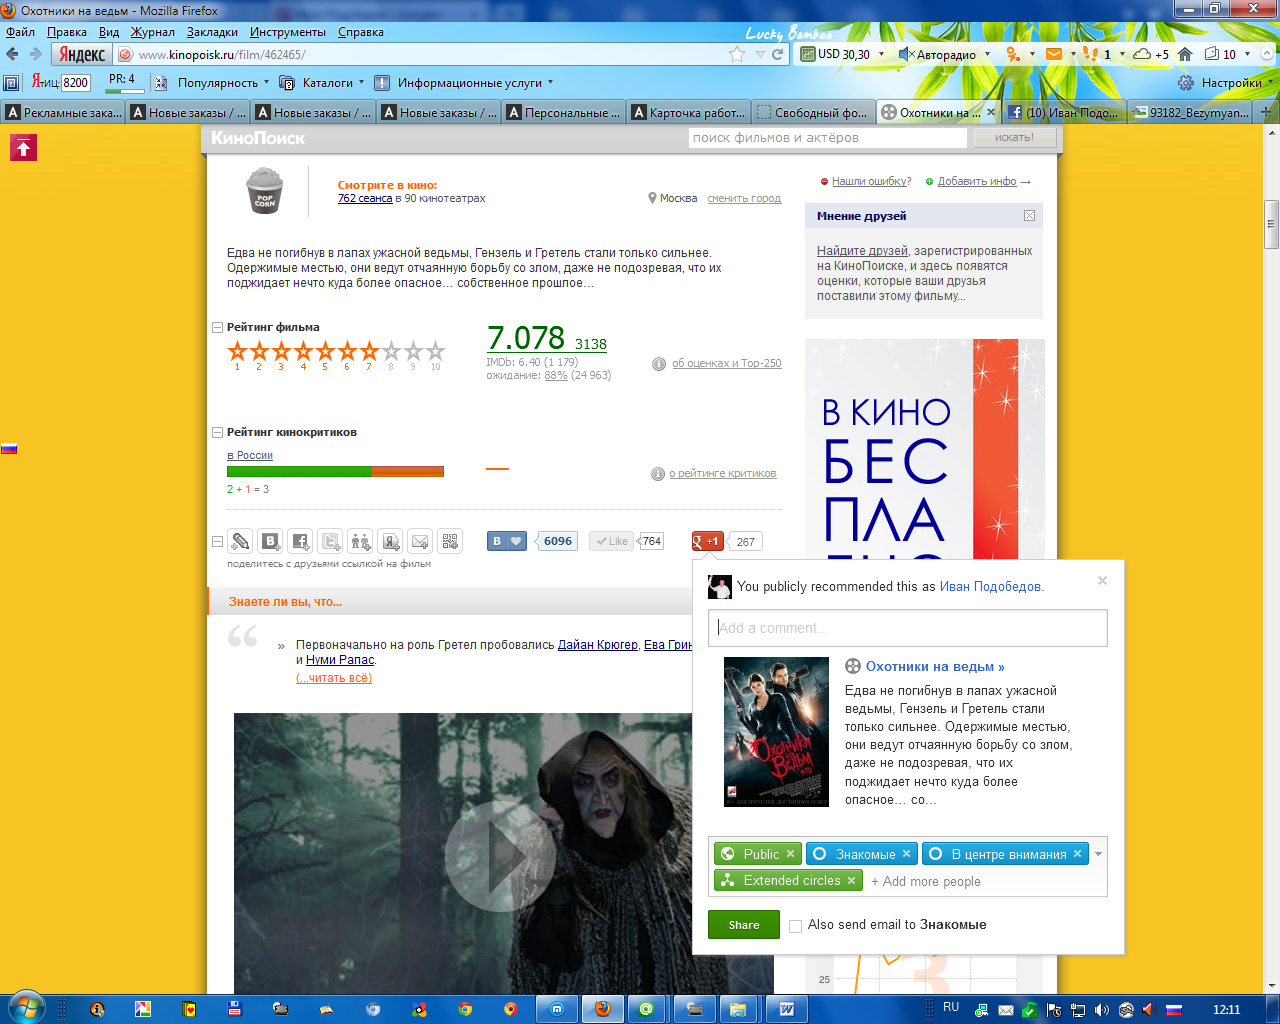Reload the page with the refresh icon
The height and width of the screenshot is (1024, 1280).
point(777,54)
